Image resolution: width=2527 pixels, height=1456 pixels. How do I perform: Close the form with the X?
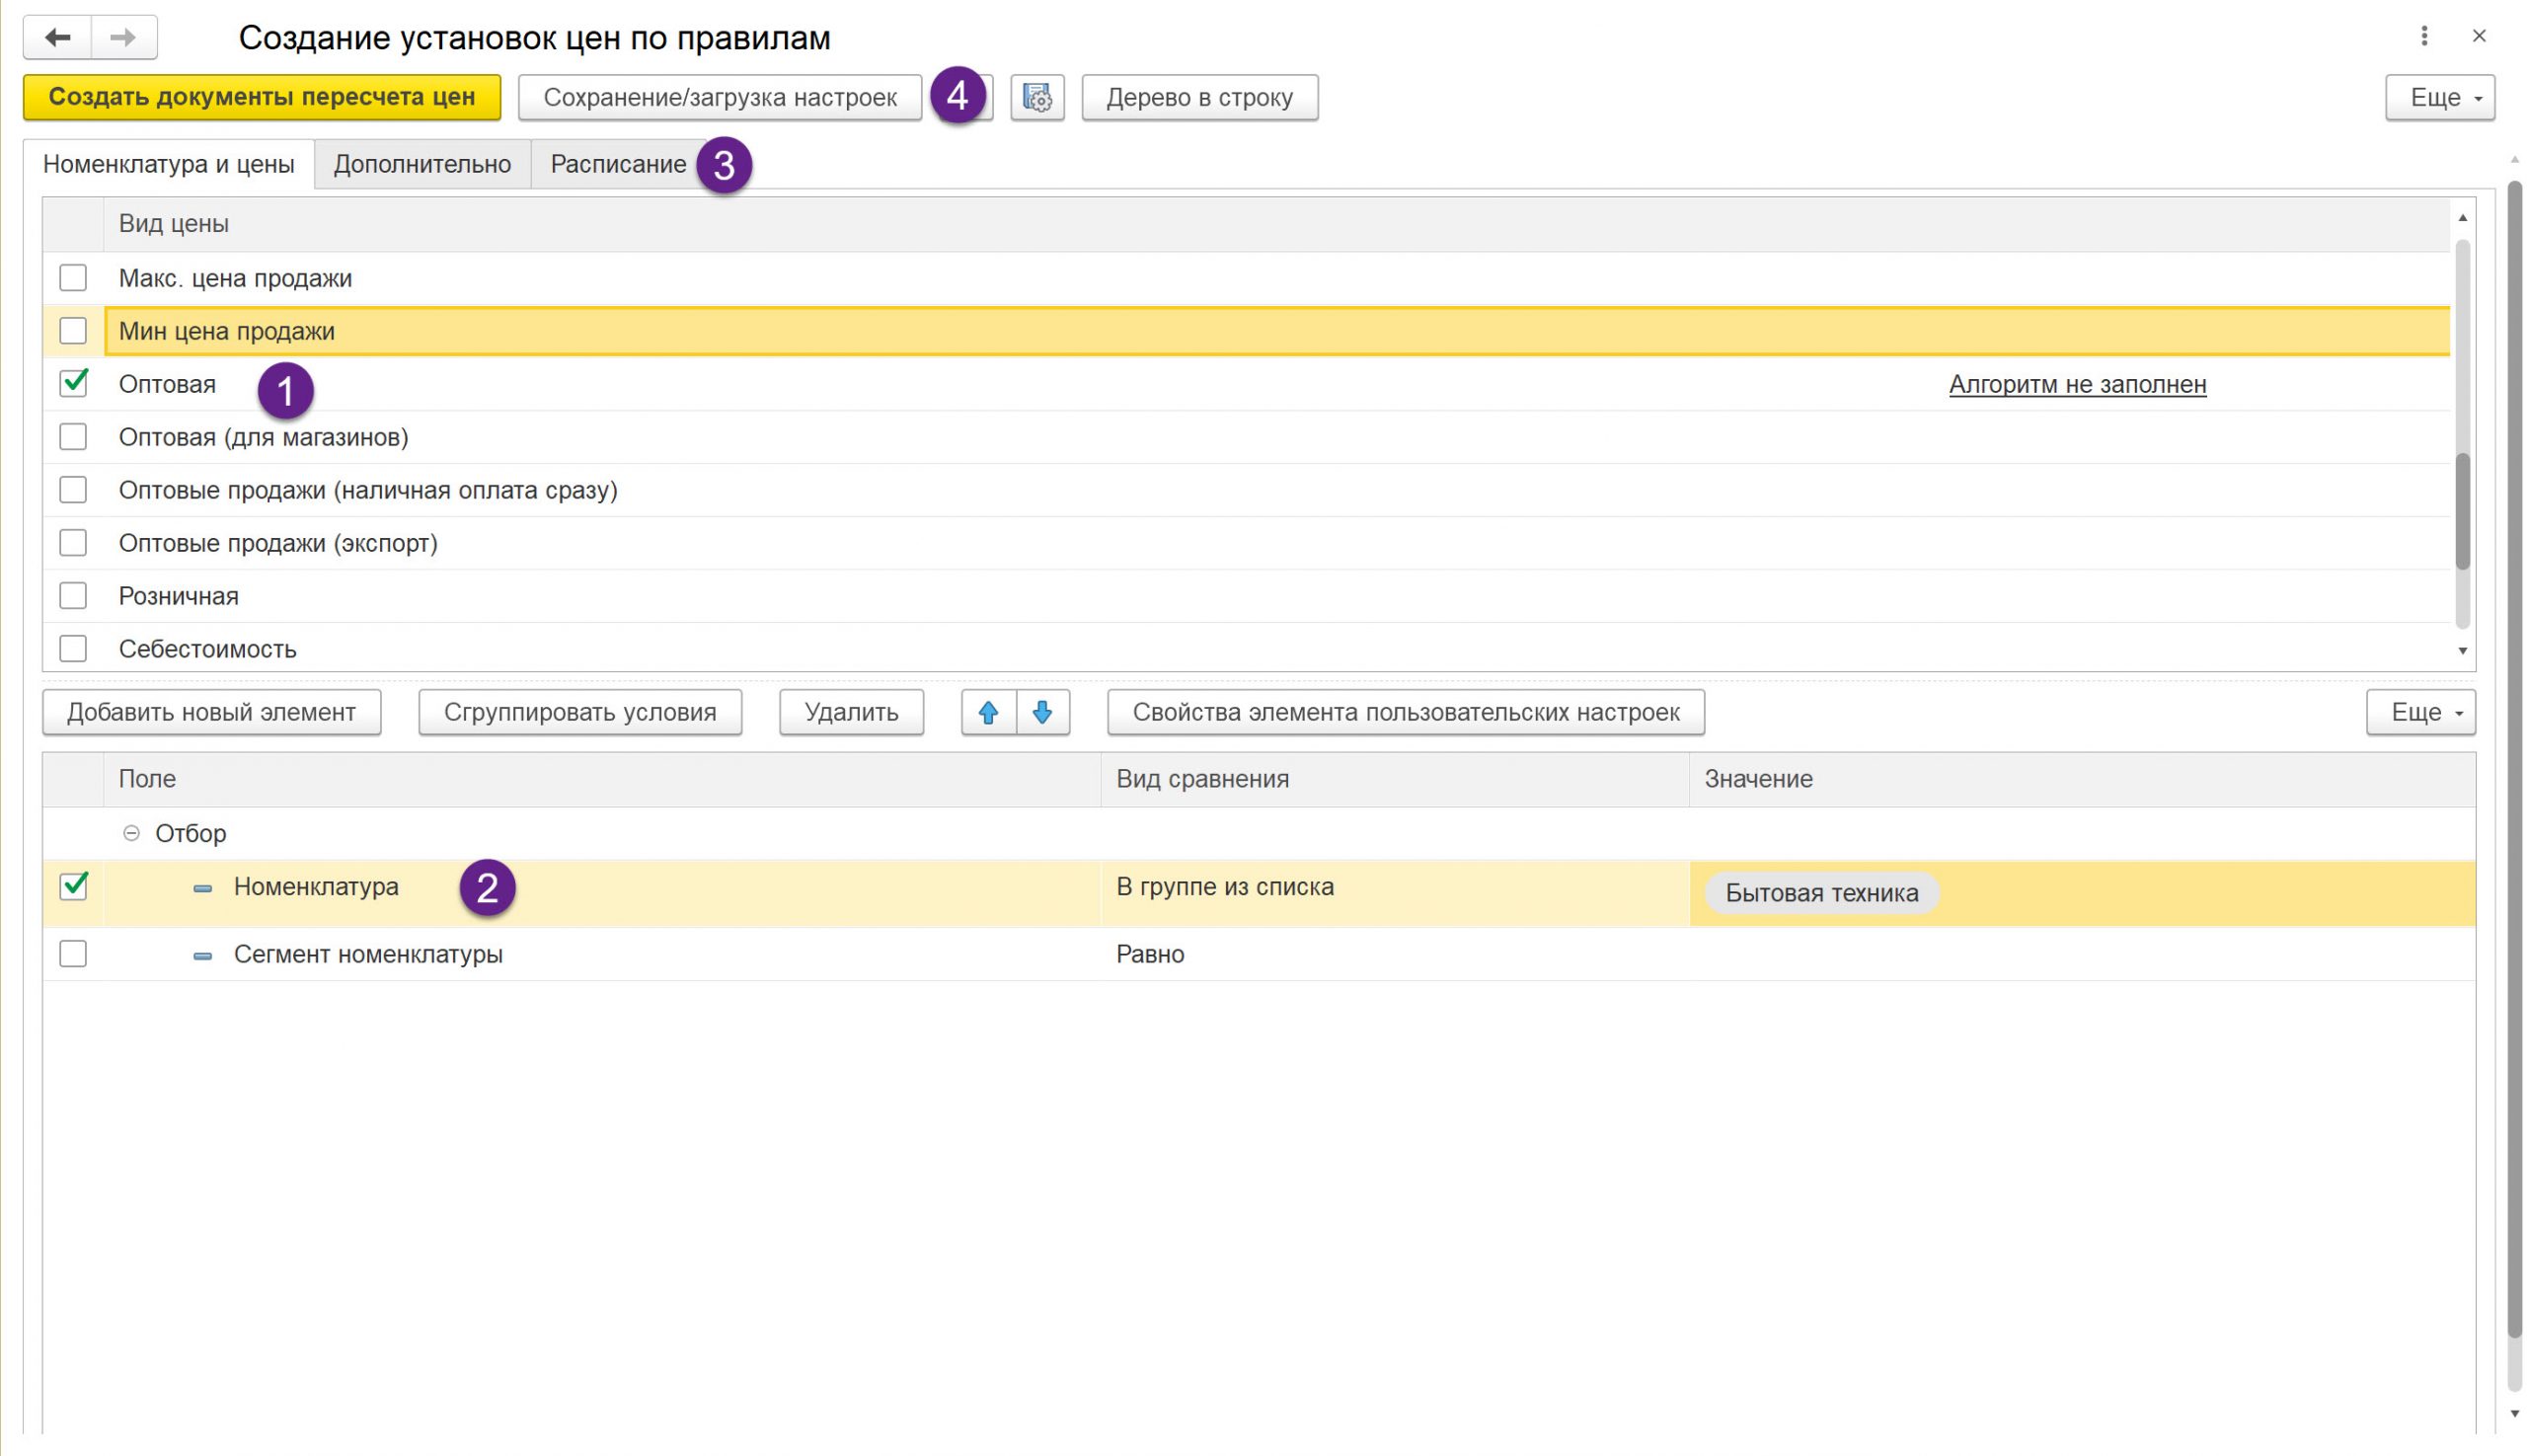[x=2478, y=36]
